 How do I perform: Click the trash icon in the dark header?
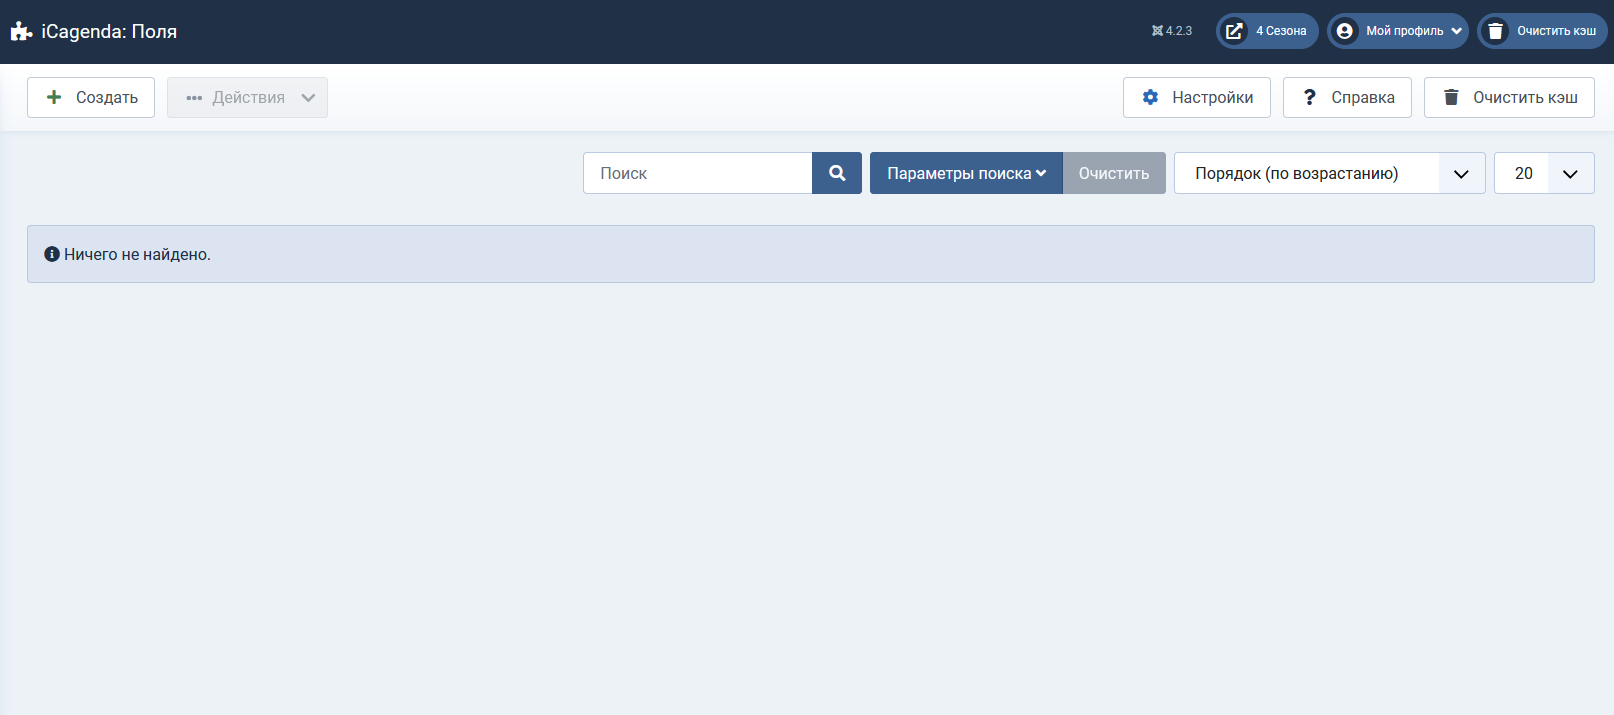coord(1495,31)
